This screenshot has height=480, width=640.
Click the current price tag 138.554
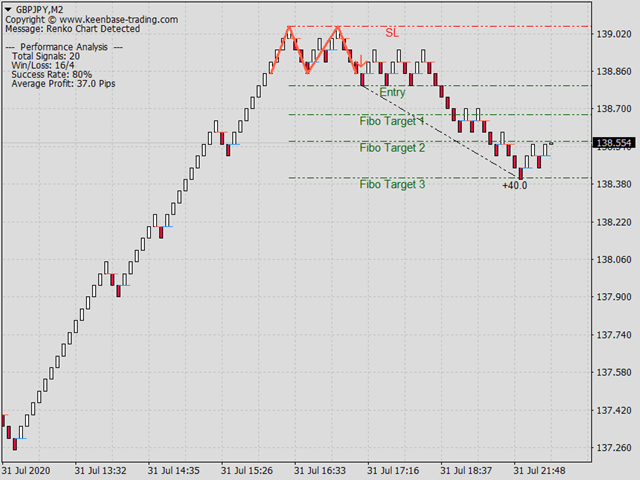click(x=614, y=143)
